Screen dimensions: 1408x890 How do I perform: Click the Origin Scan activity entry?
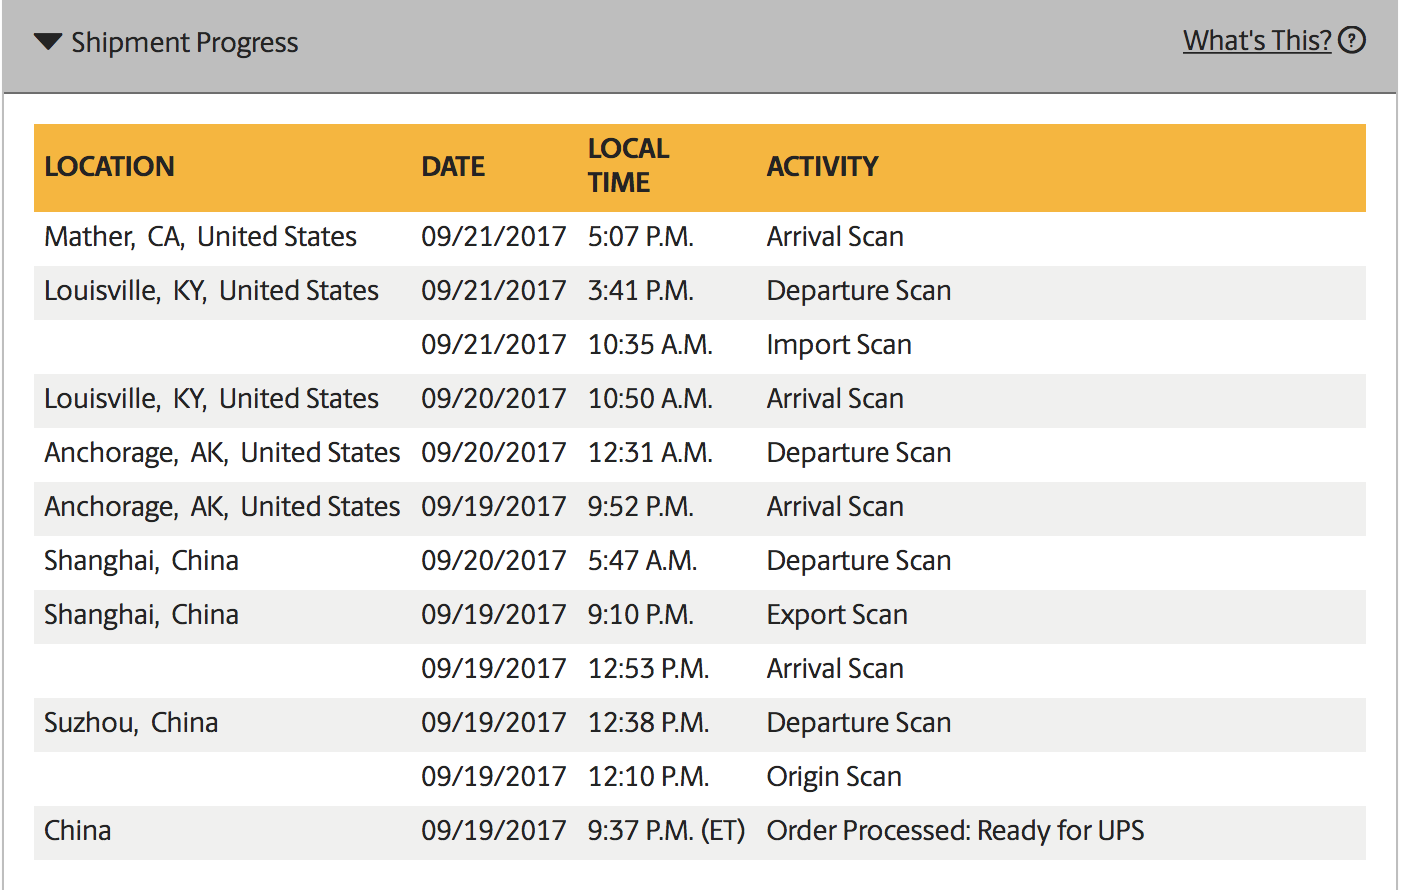click(834, 777)
